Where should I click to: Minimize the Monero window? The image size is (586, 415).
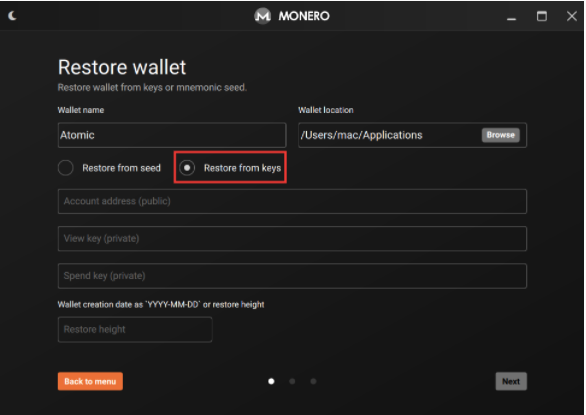(x=511, y=18)
